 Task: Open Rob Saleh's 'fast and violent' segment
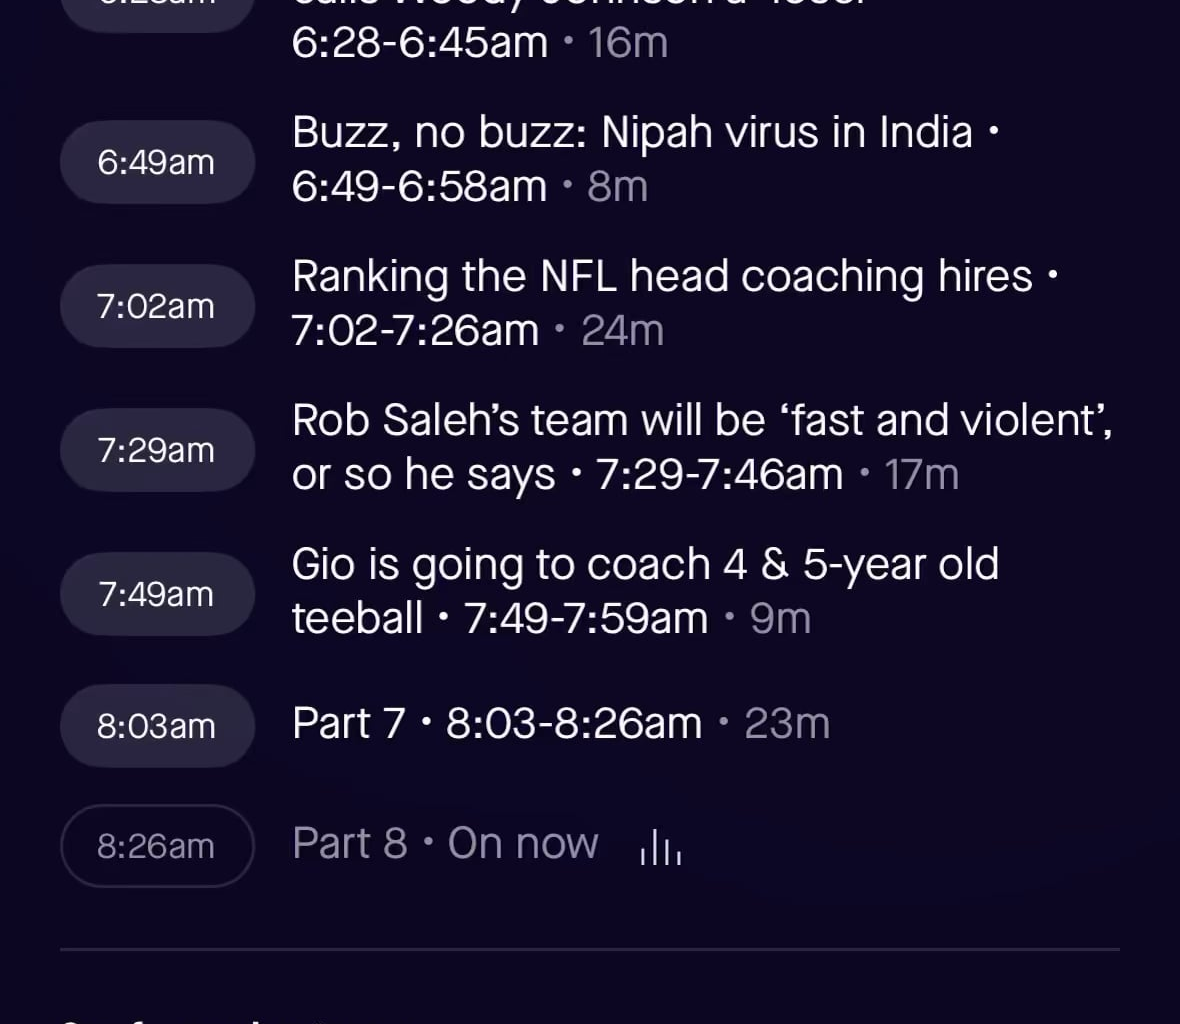coord(702,421)
